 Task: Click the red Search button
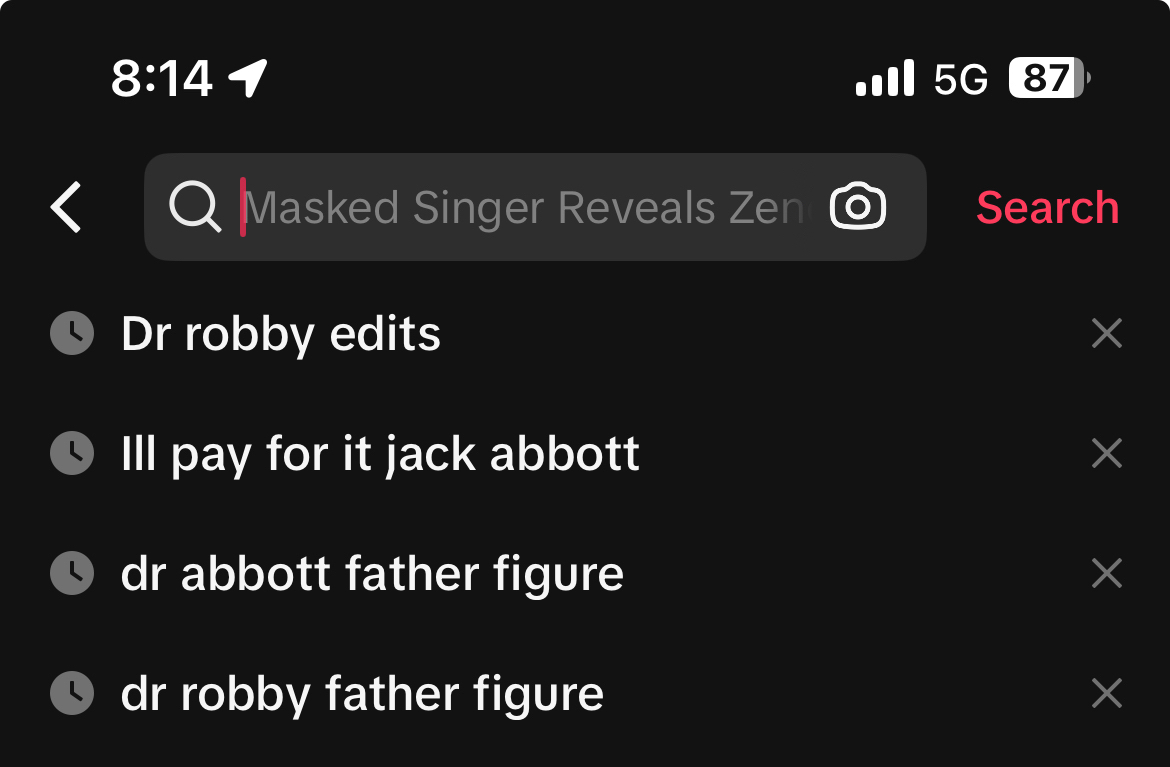click(x=1047, y=208)
